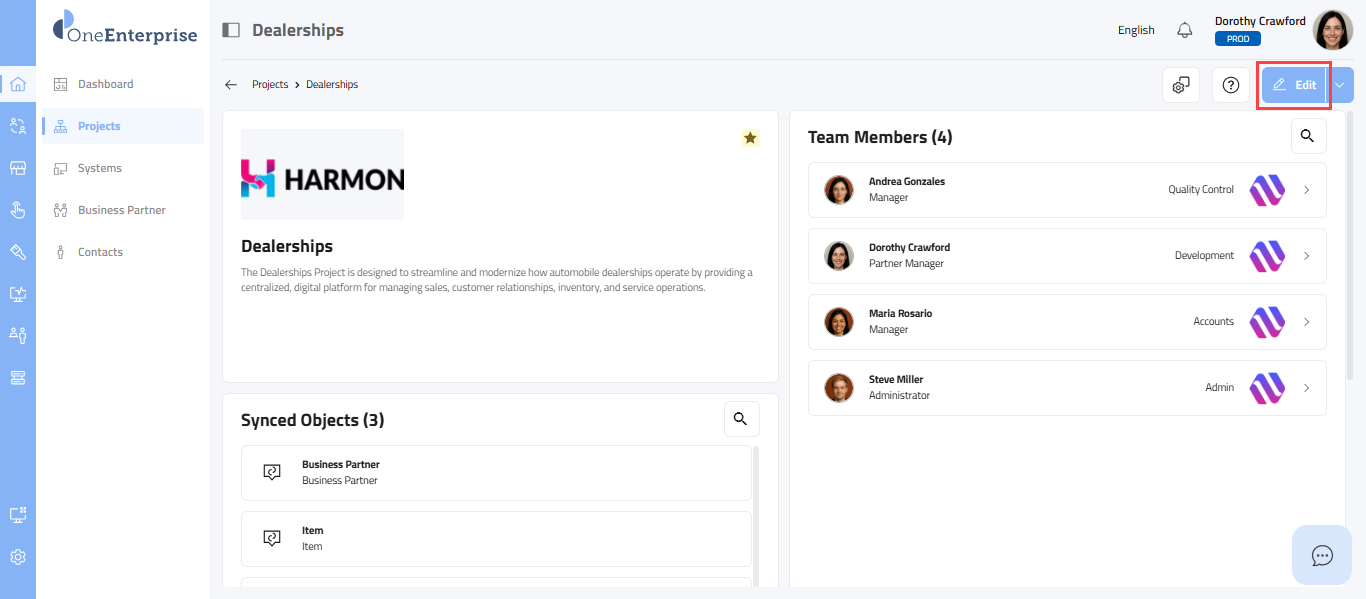Open Business Partner in side menu
1366x599 pixels.
point(121,210)
